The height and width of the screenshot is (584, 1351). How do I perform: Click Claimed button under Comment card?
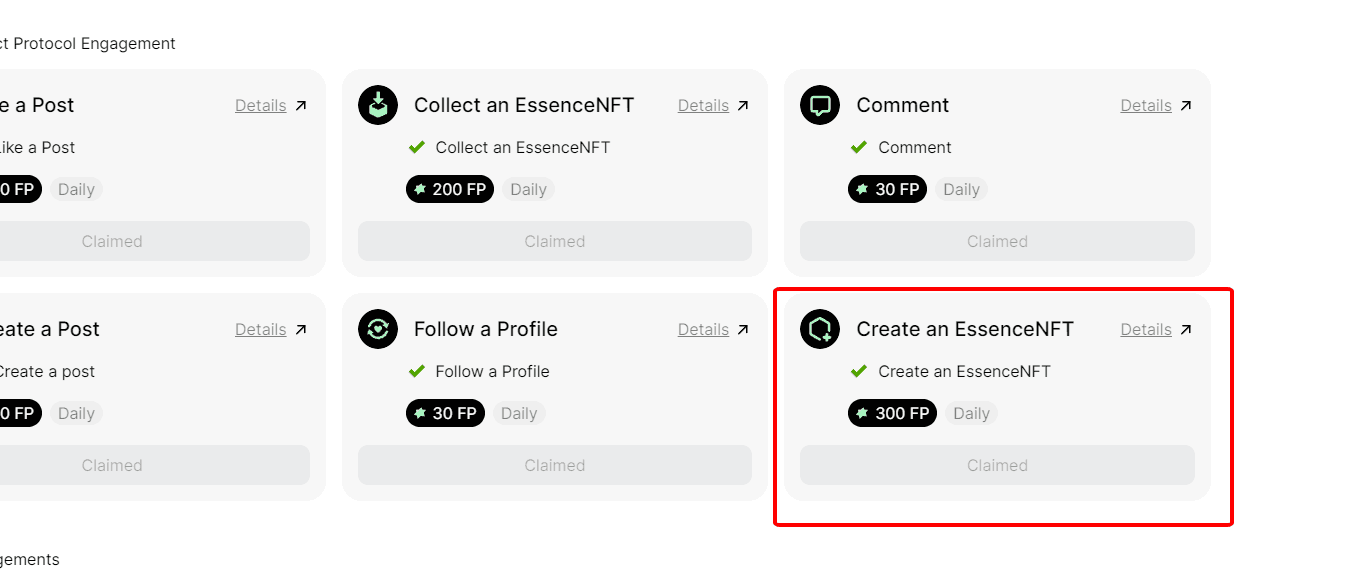click(x=997, y=241)
